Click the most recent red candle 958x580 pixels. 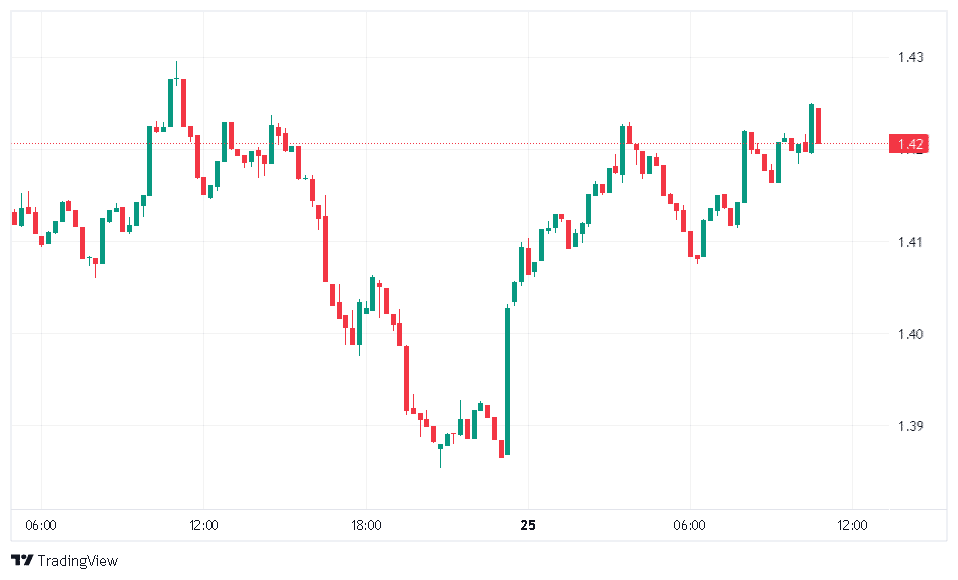(818, 125)
